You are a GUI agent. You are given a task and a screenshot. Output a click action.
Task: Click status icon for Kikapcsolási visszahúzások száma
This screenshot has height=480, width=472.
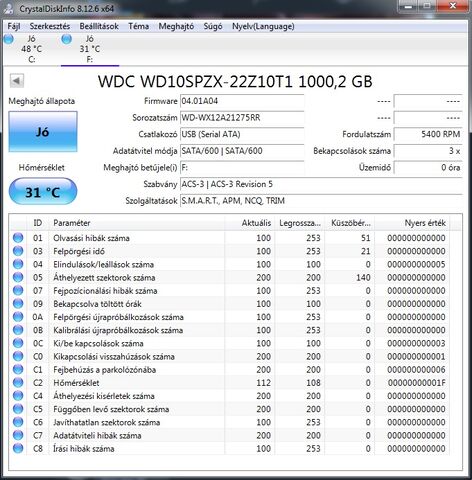tap(18, 356)
